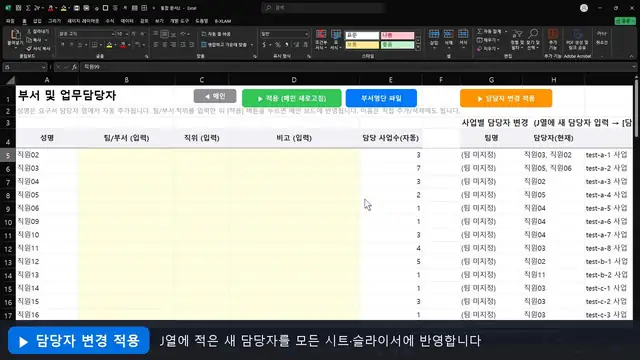Click green 적용 (메인 새로고침) button

pos(291,98)
